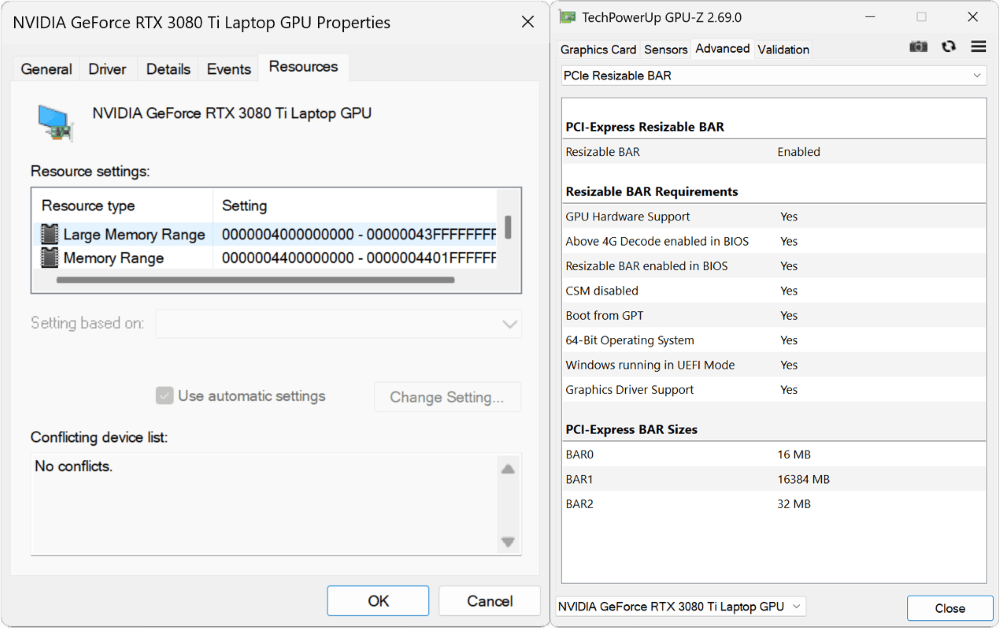Click the Setting column header
The image size is (1000, 628).
355,205
